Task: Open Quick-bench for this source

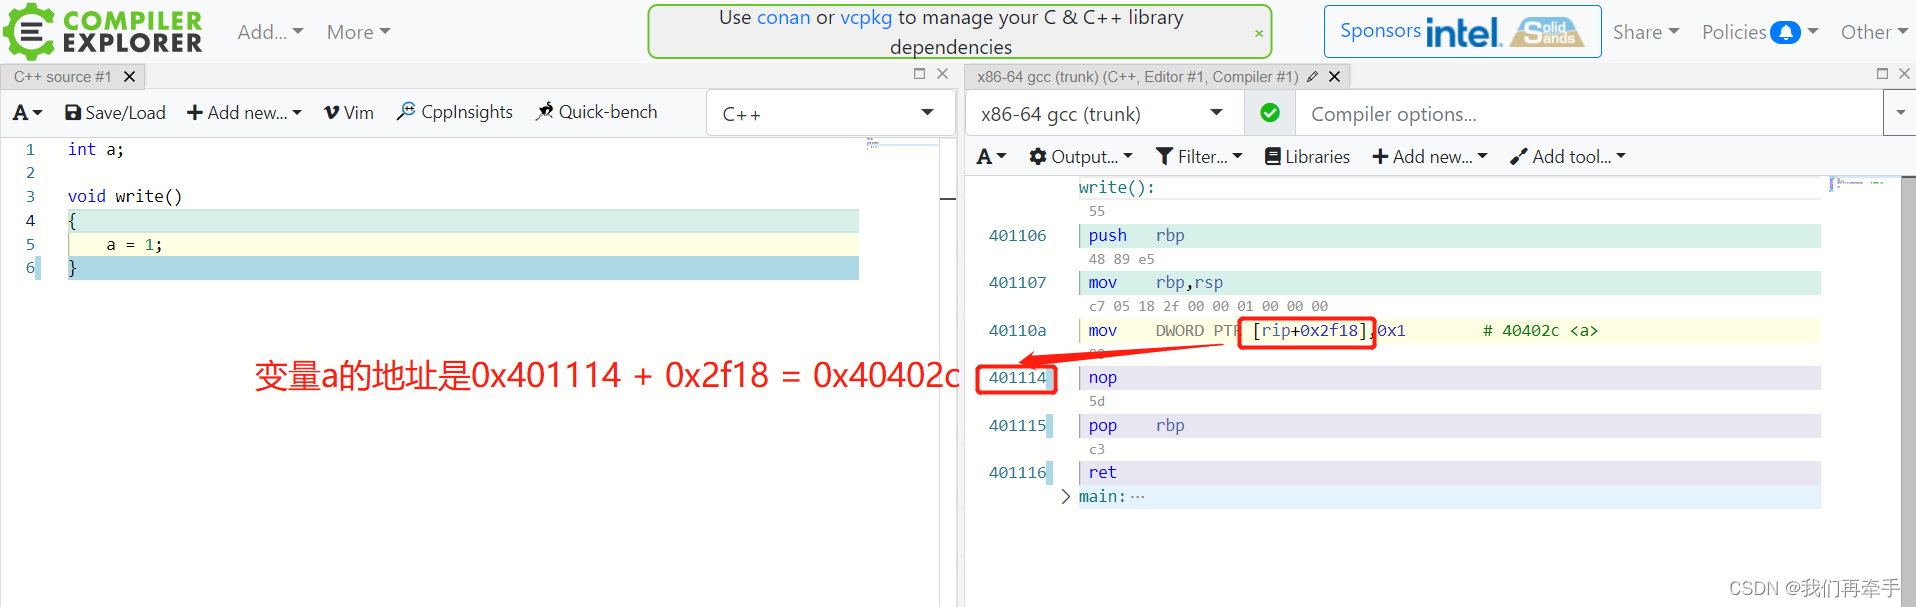Action: click(596, 112)
